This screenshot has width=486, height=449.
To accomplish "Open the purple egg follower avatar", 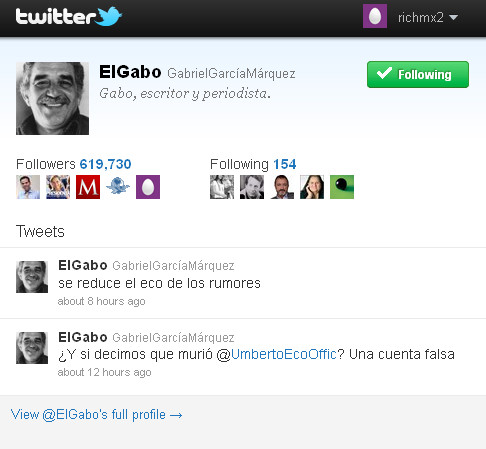I will click(x=148, y=187).
